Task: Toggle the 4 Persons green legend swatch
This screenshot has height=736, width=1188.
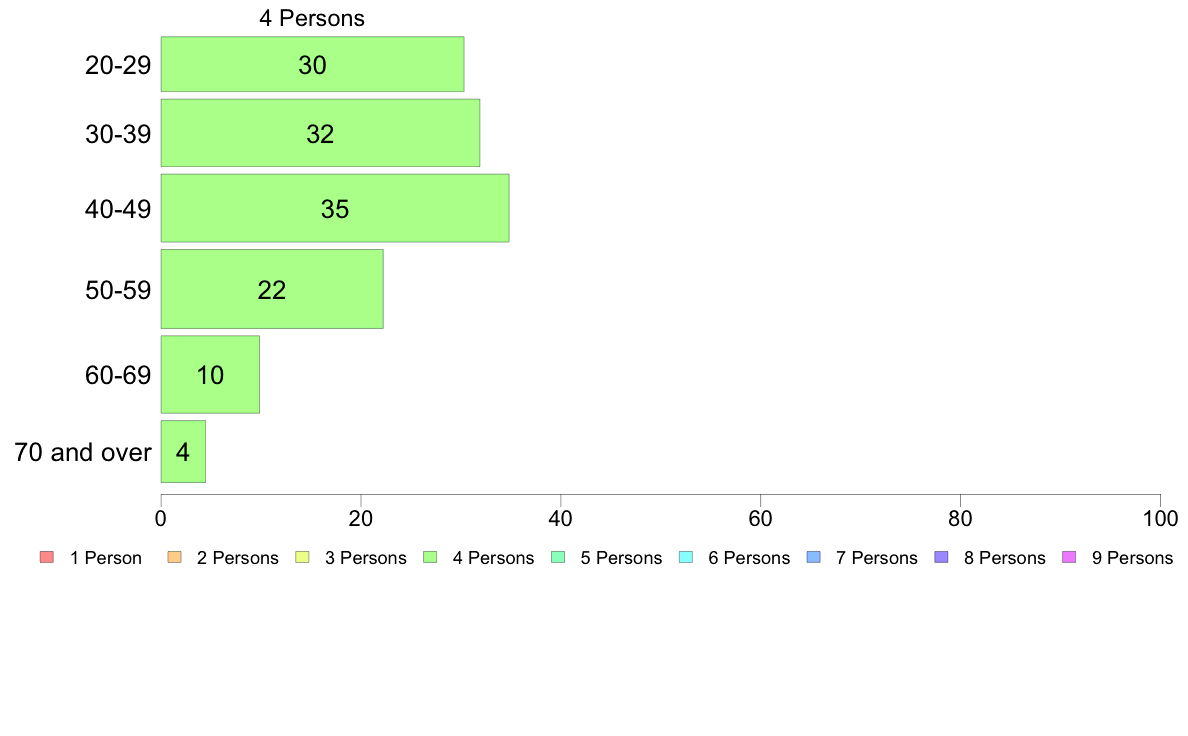Action: 430,557
